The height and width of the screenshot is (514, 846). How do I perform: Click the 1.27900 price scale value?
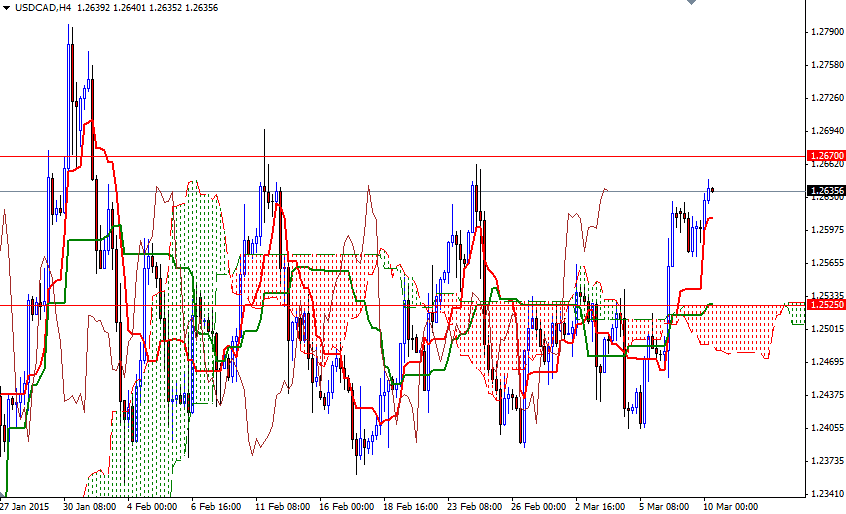[827, 32]
